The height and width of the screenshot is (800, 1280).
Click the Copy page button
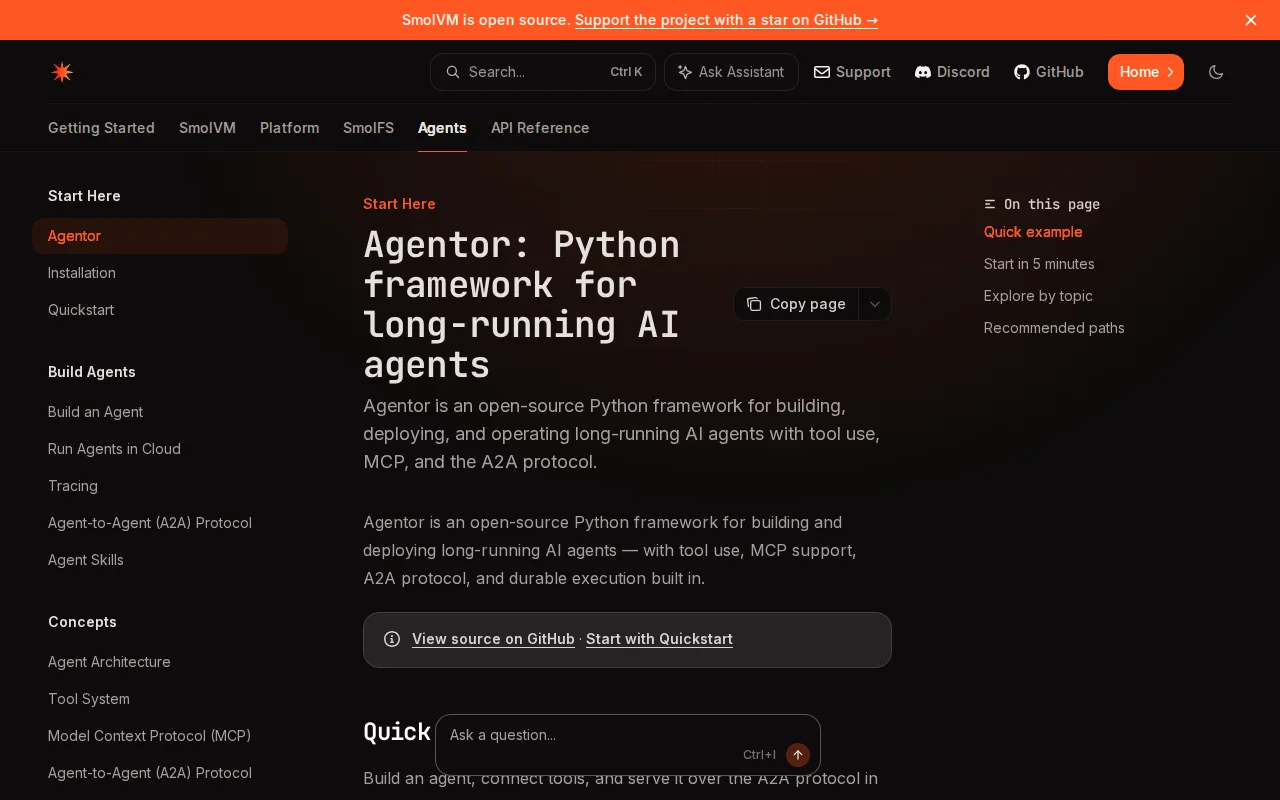[x=796, y=304]
